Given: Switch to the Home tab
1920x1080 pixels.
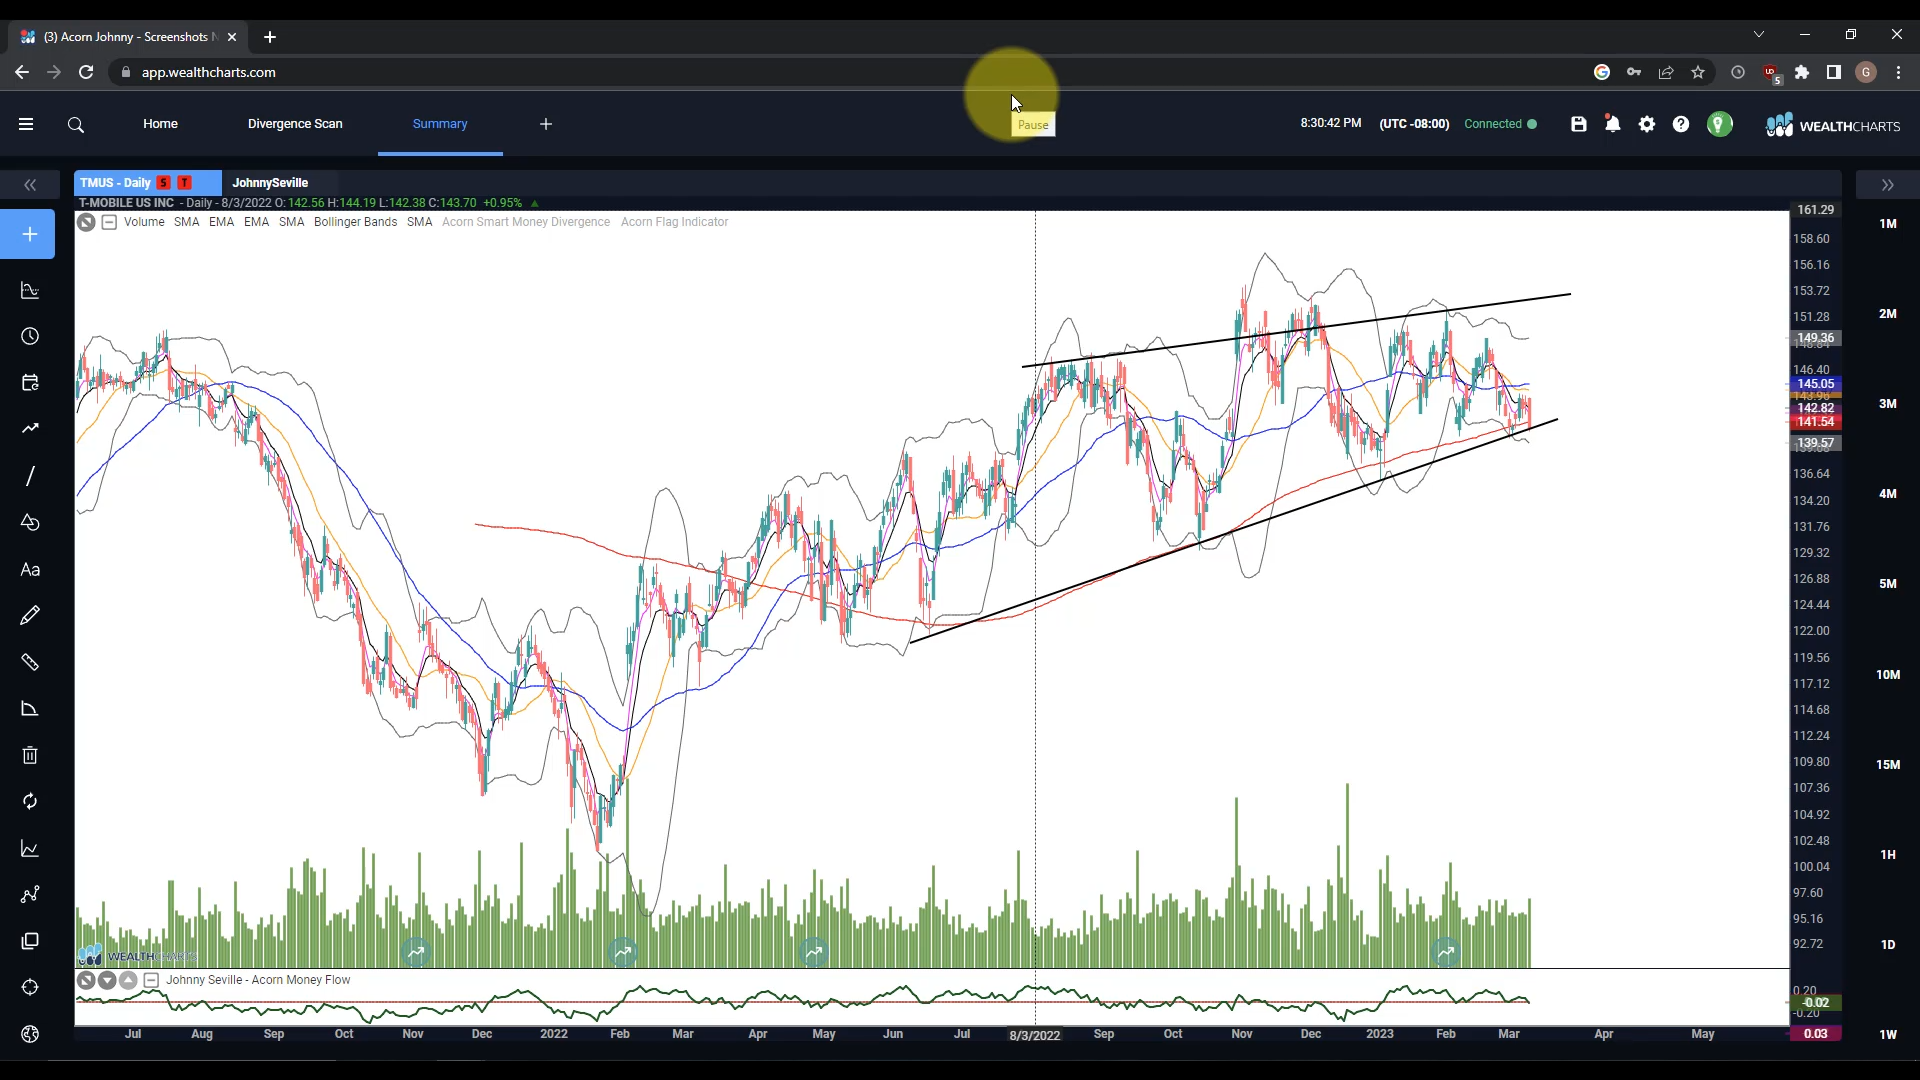Looking at the screenshot, I should tap(160, 124).
